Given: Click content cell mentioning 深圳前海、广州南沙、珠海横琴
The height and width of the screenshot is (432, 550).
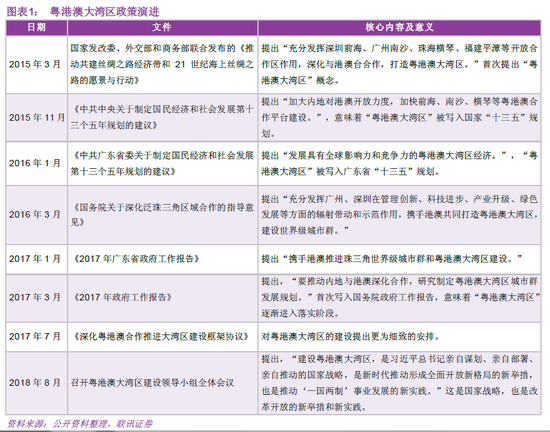Looking at the screenshot, I should pos(400,64).
